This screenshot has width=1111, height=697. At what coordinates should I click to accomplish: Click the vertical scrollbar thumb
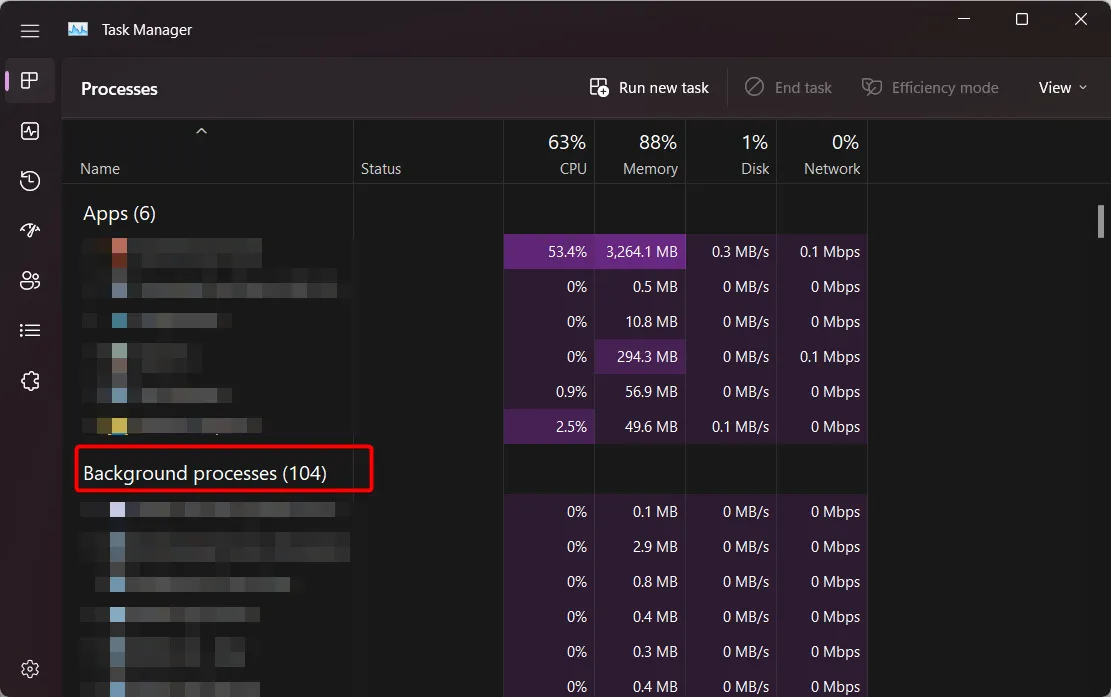[x=1100, y=221]
